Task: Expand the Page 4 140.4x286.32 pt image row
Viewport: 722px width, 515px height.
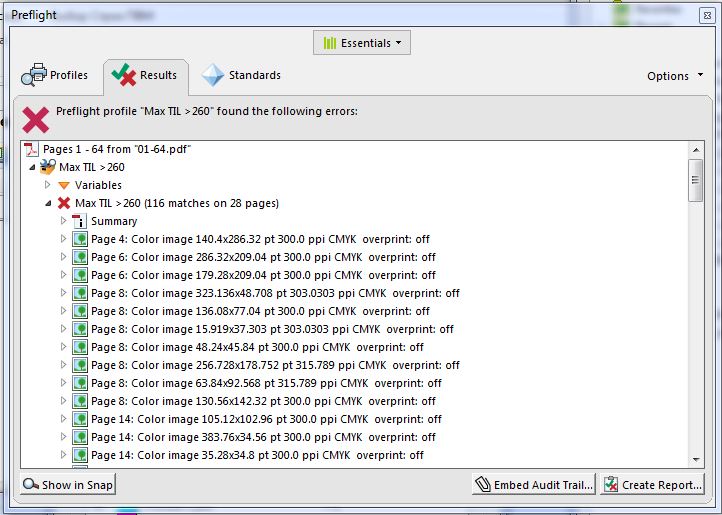Action: click(64, 239)
